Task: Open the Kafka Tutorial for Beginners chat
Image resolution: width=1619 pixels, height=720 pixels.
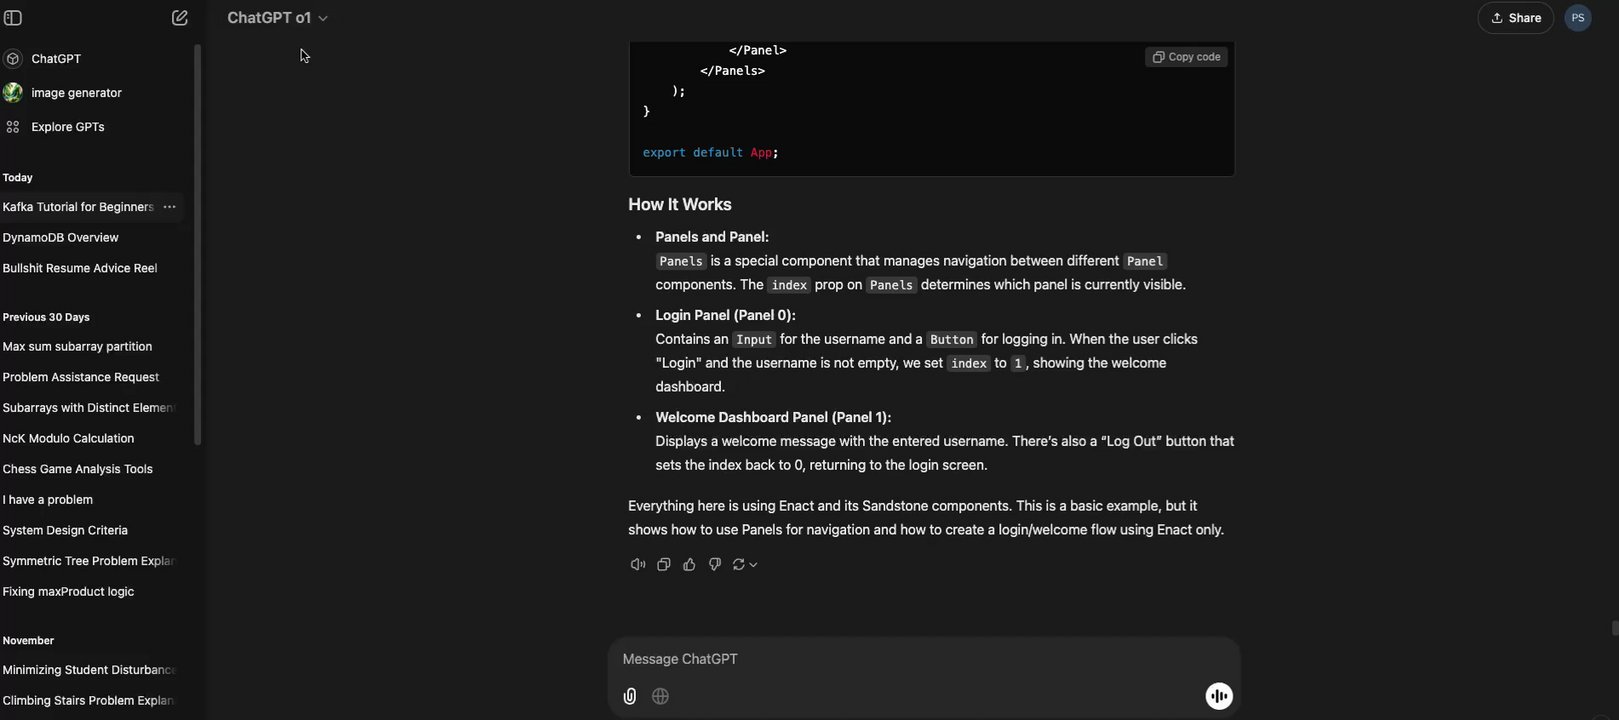Action: [x=78, y=207]
